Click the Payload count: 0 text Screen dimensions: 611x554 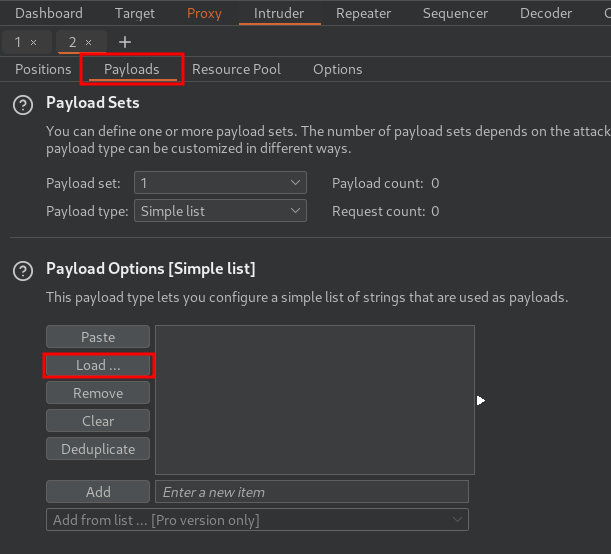385,183
